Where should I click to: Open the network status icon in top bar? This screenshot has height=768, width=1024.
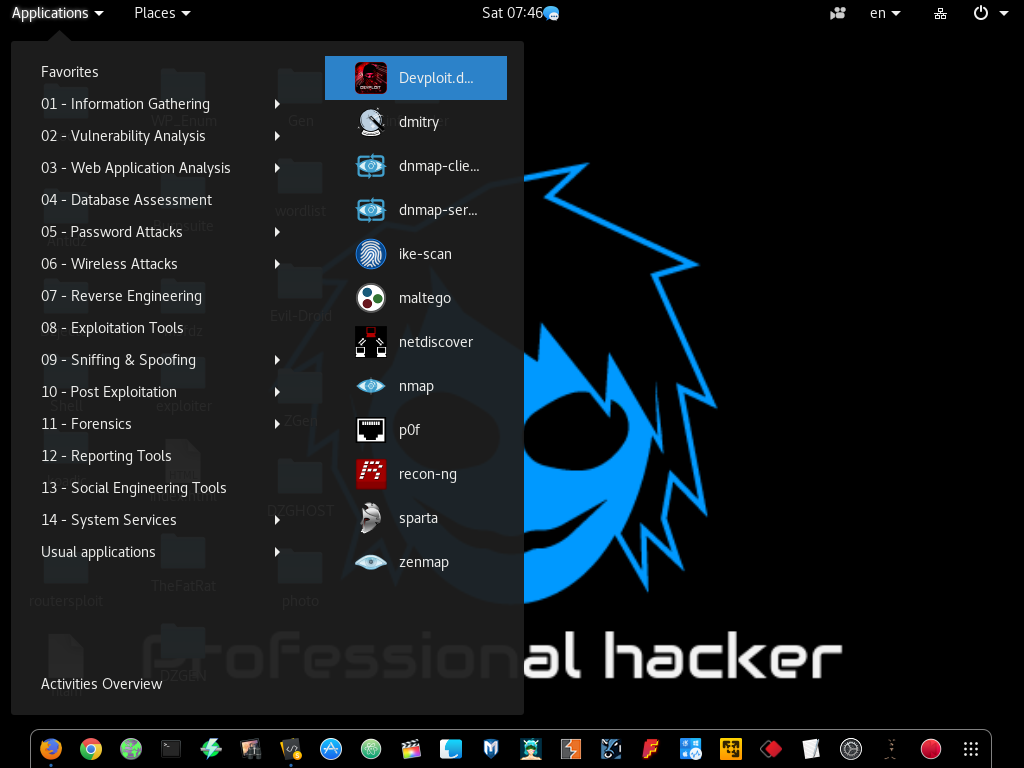coord(940,13)
